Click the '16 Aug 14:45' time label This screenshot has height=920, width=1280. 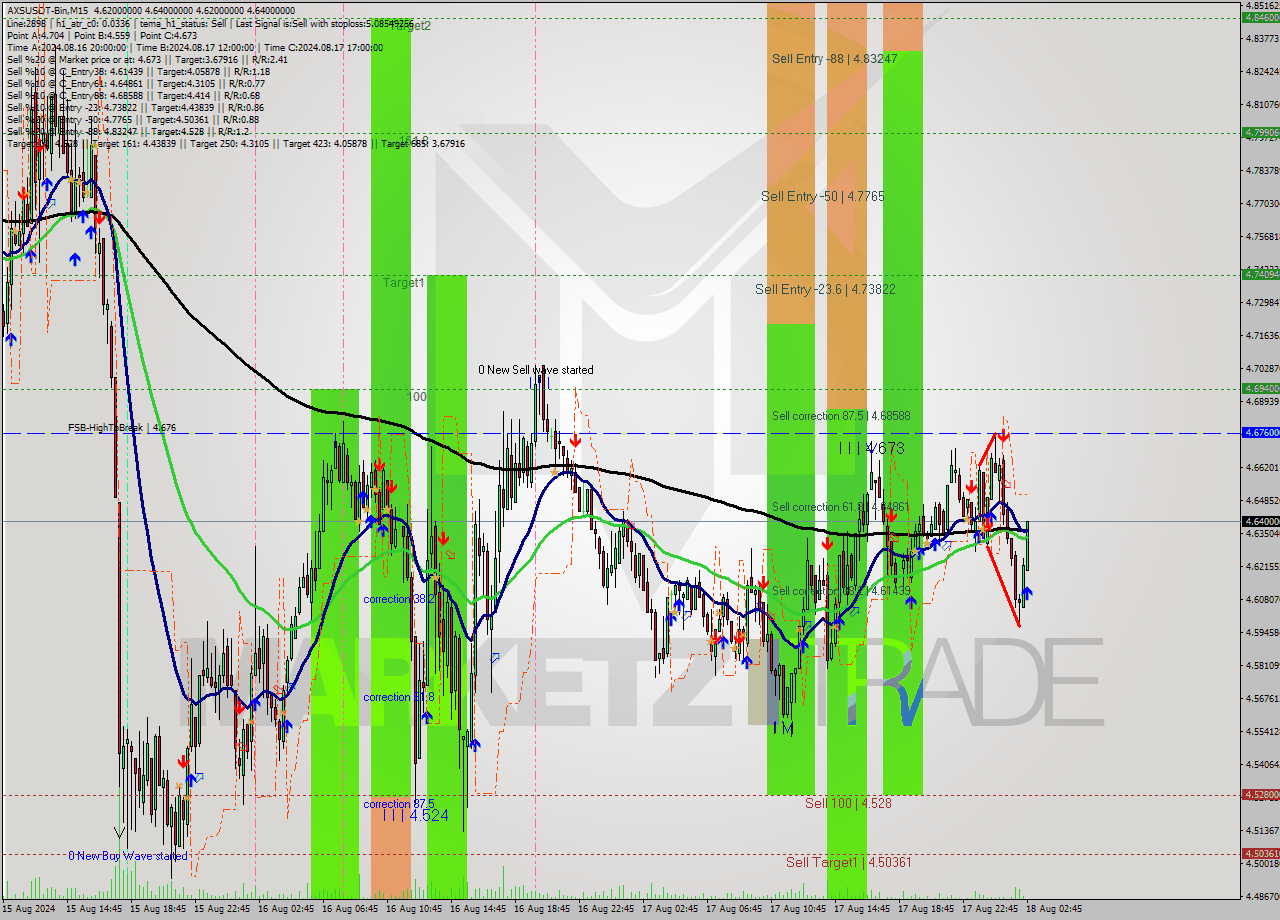477,909
